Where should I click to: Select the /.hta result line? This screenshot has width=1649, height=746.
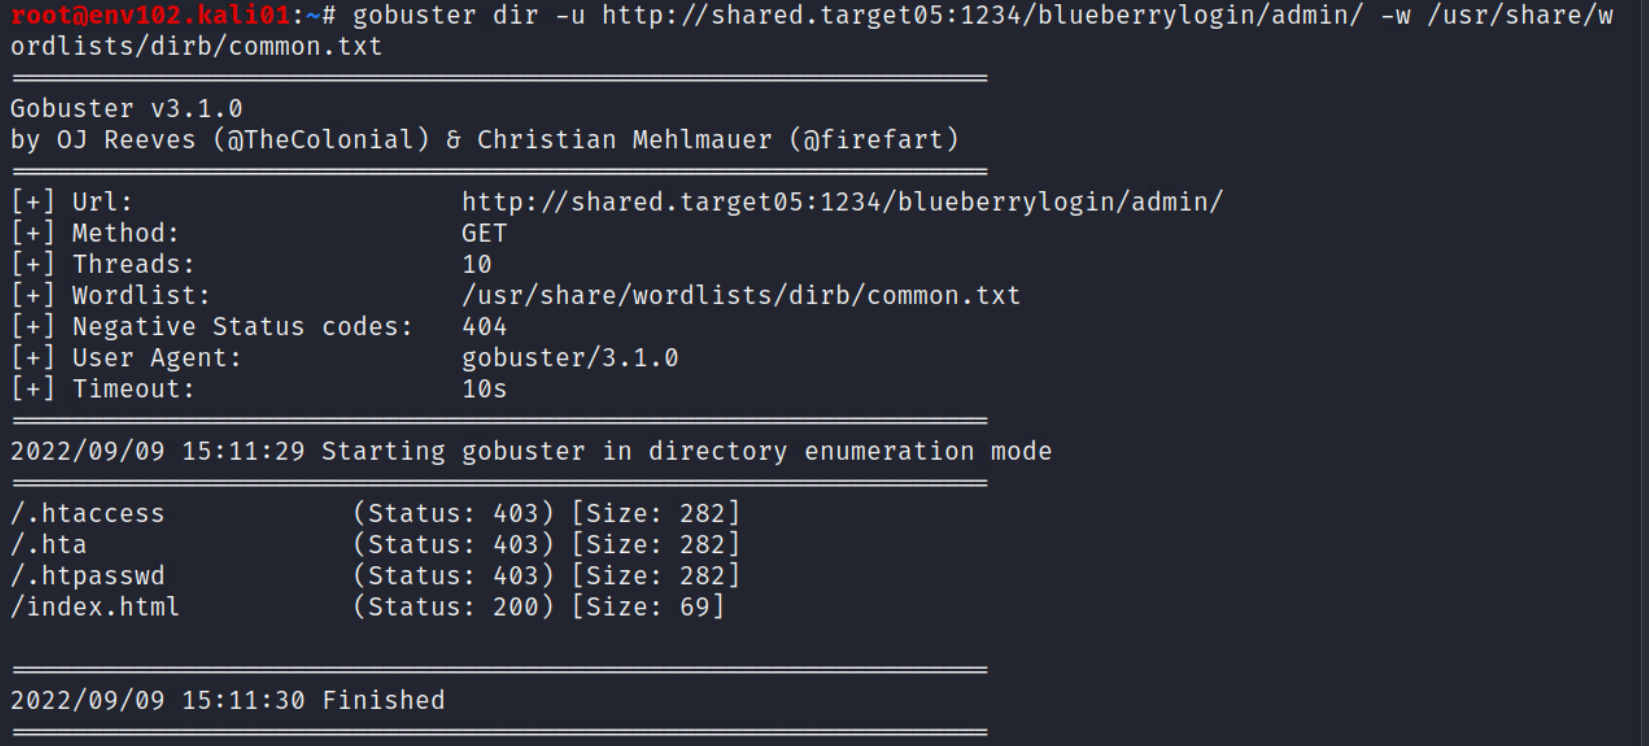pyautogui.click(x=48, y=545)
